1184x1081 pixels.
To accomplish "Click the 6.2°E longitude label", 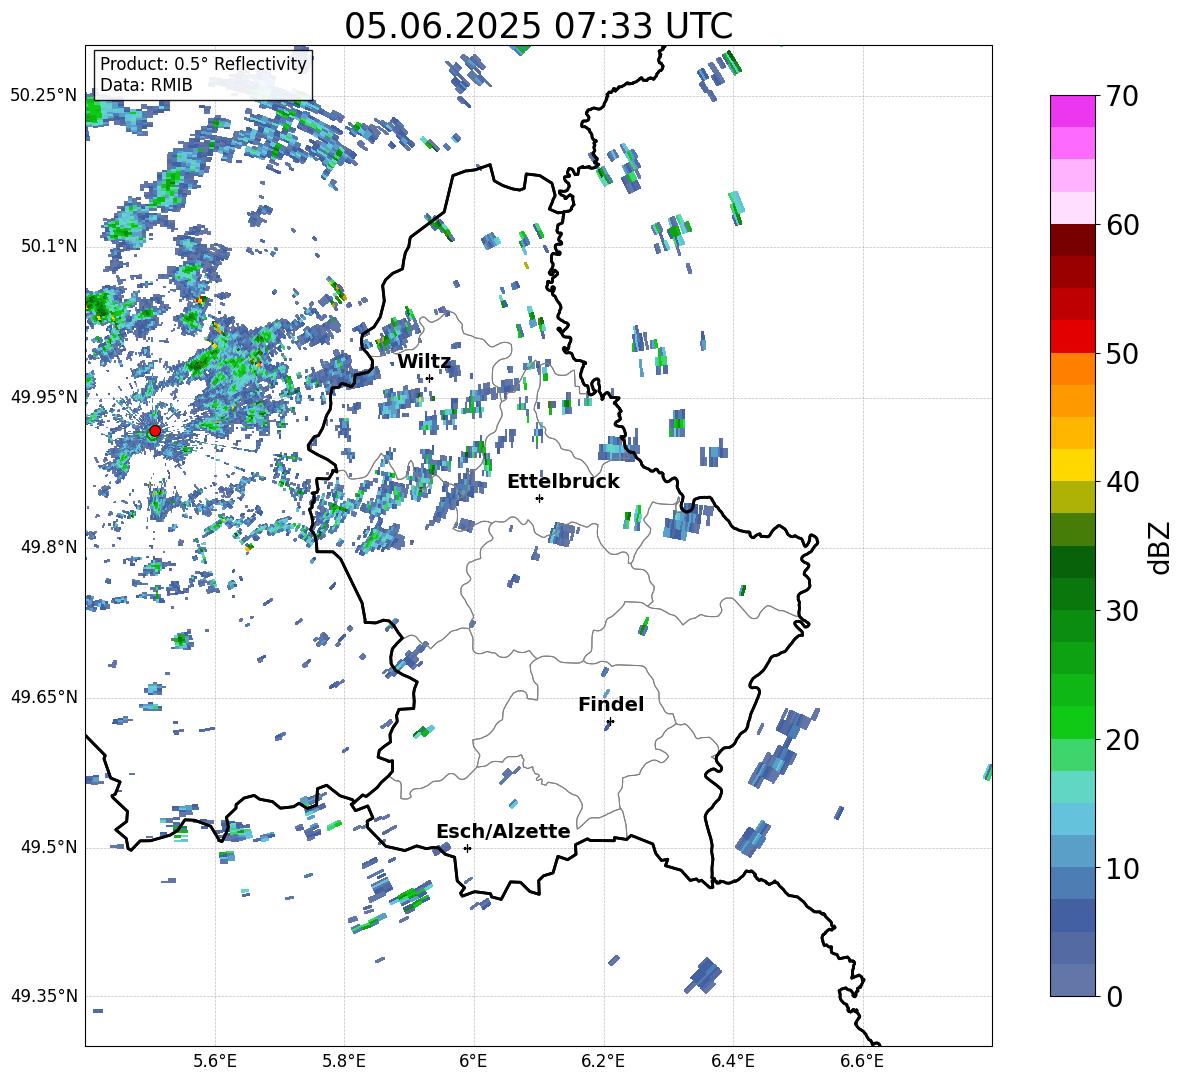I will 603,1061.
